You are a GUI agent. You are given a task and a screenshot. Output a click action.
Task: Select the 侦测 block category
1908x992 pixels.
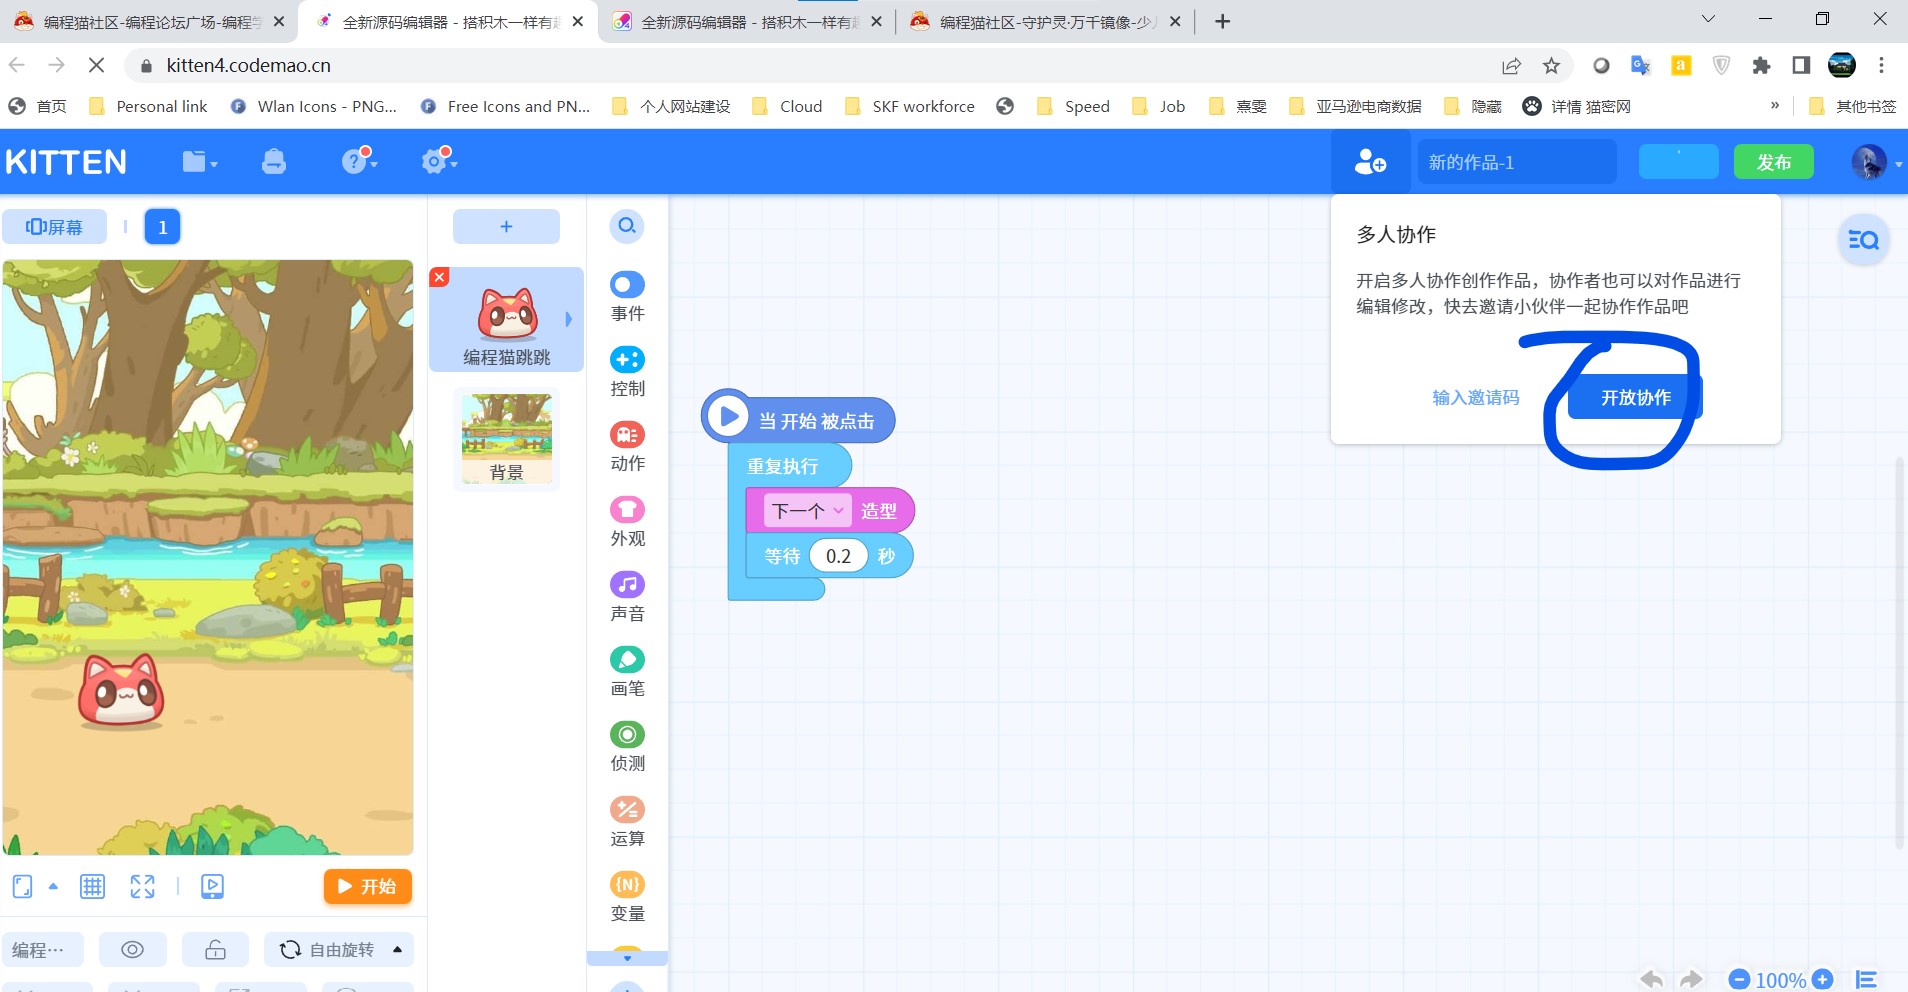click(627, 748)
